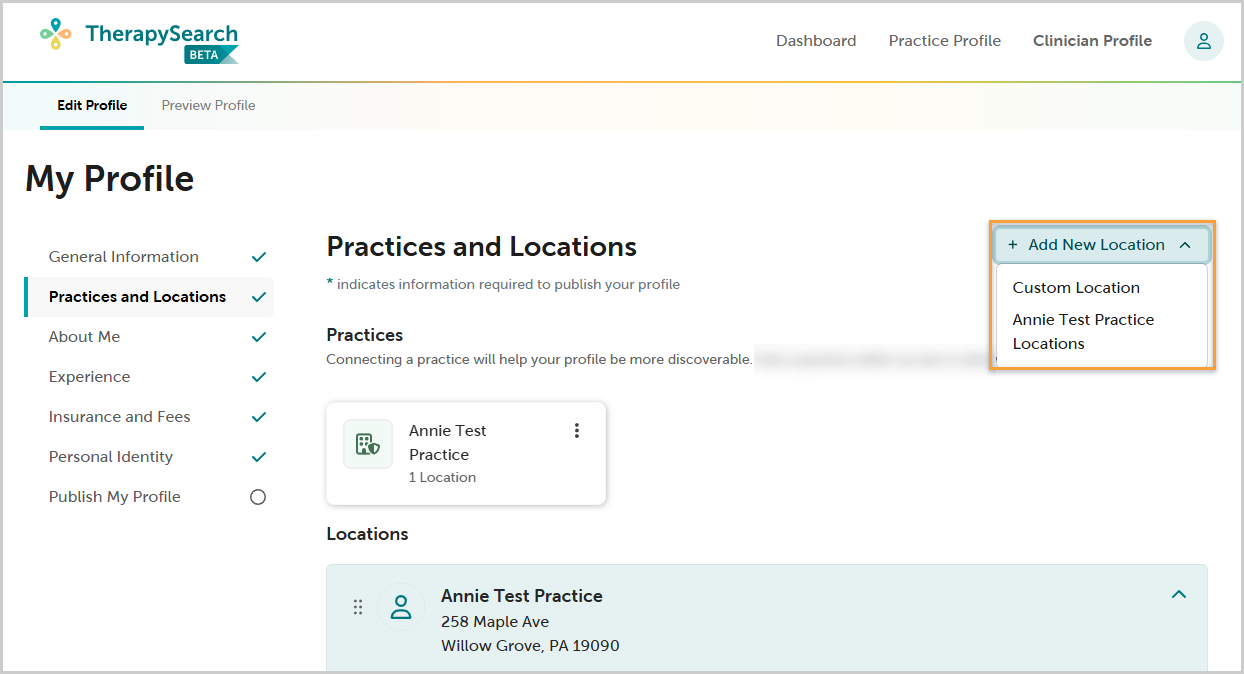Click the empty circle next to Publish My Profile
The height and width of the screenshot is (674, 1244).
click(258, 497)
